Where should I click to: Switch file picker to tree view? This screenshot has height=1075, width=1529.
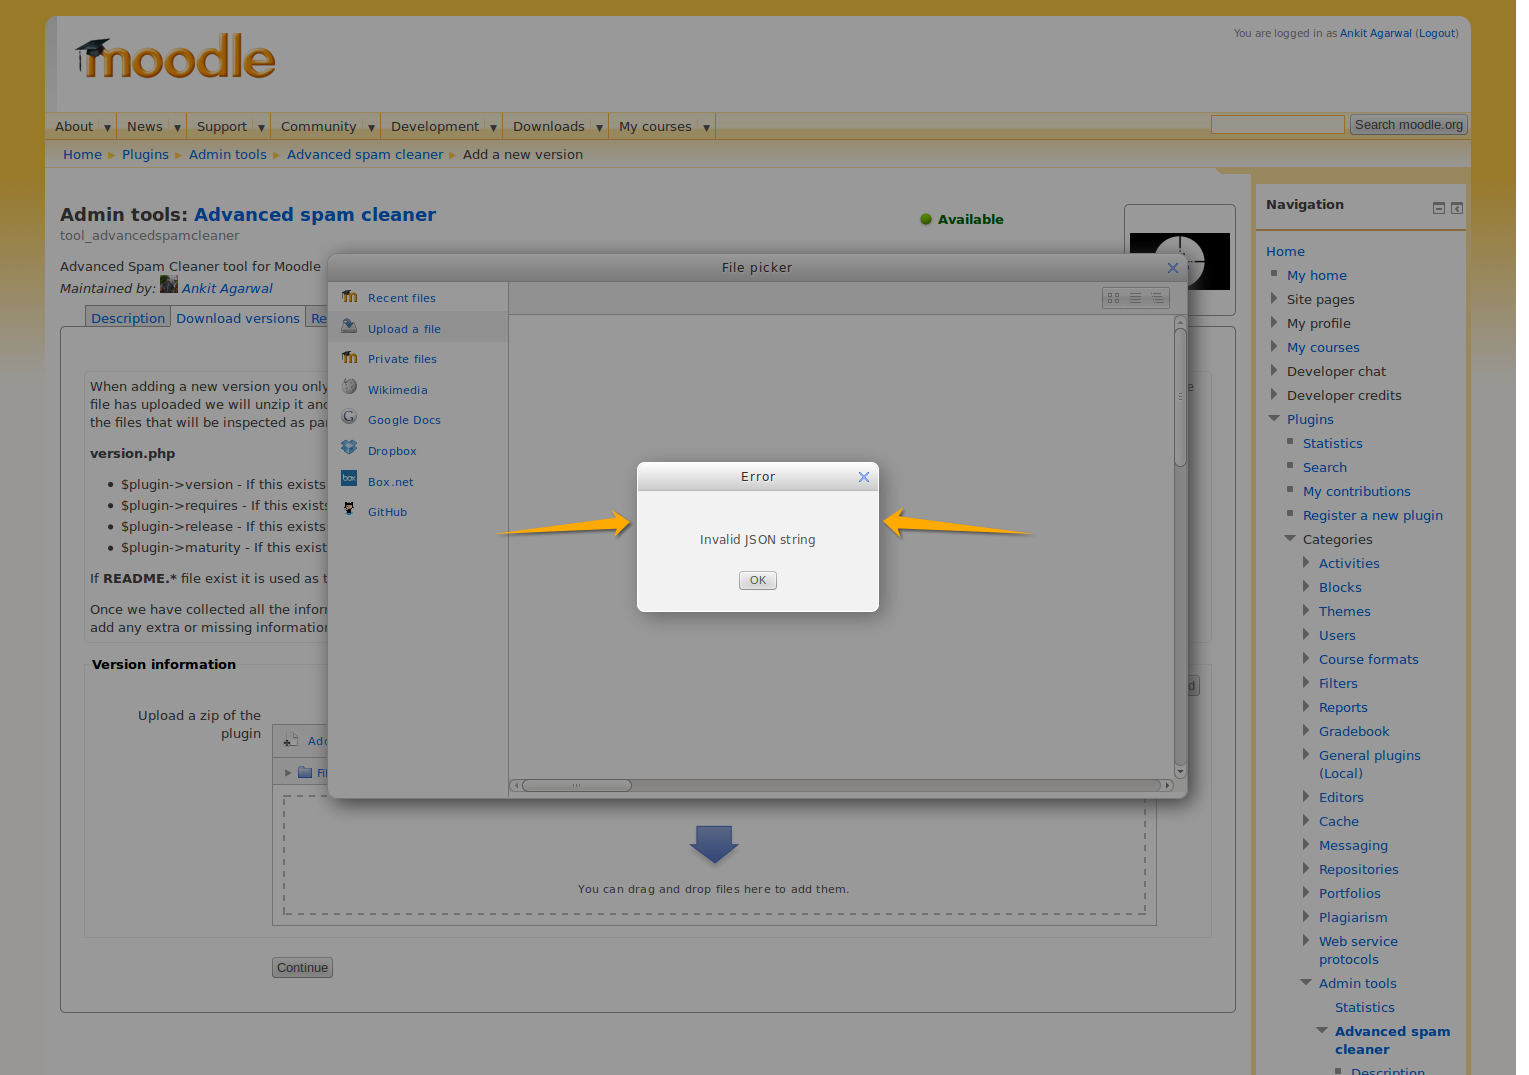click(1157, 298)
